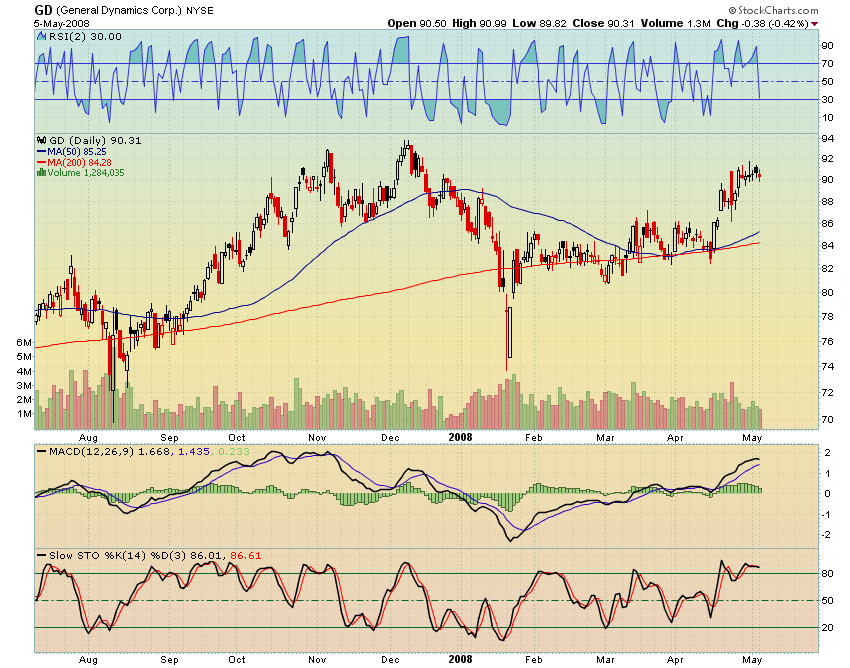Click the RSI indicator icon beside RSI(2)
Image resolution: width=850 pixels, height=668 pixels.
pos(41,36)
